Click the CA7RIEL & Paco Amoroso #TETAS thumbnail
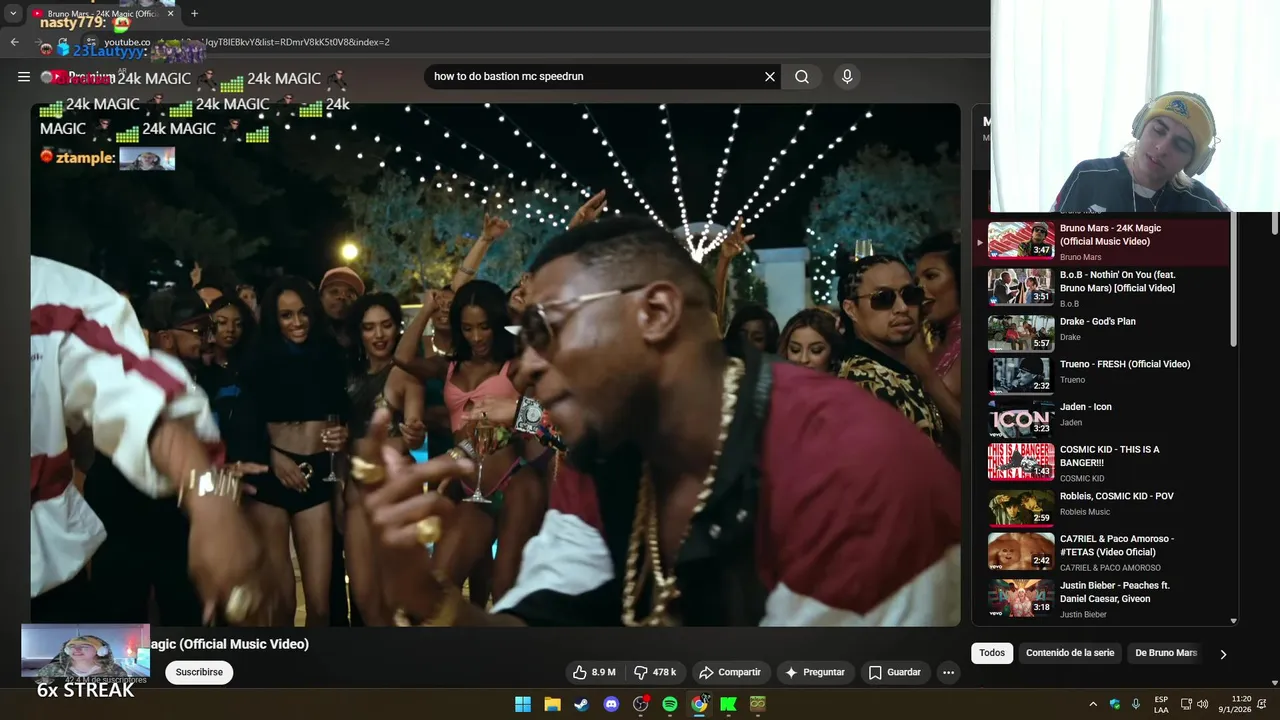This screenshot has width=1280, height=720. point(1021,551)
